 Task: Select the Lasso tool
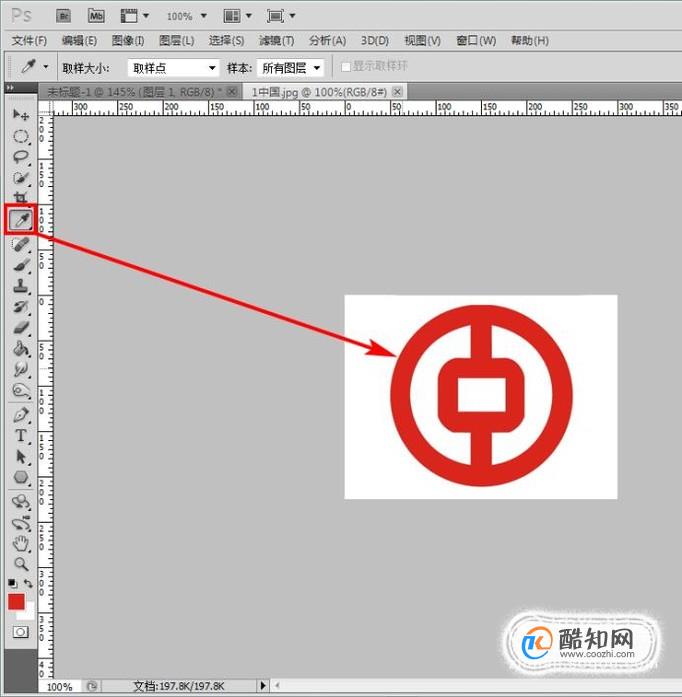point(20,157)
